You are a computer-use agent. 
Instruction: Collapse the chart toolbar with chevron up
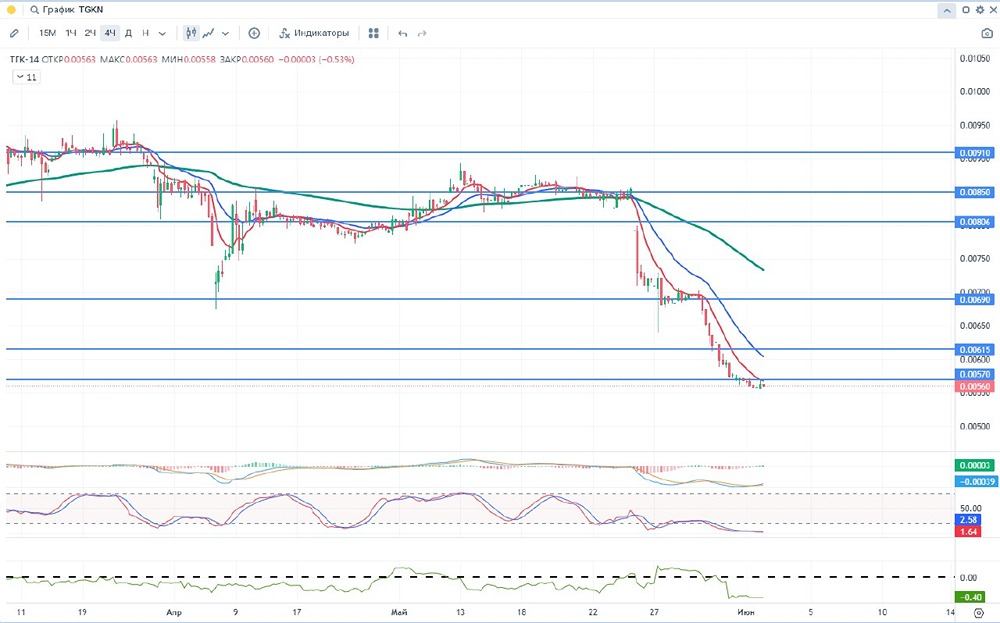tap(946, 10)
